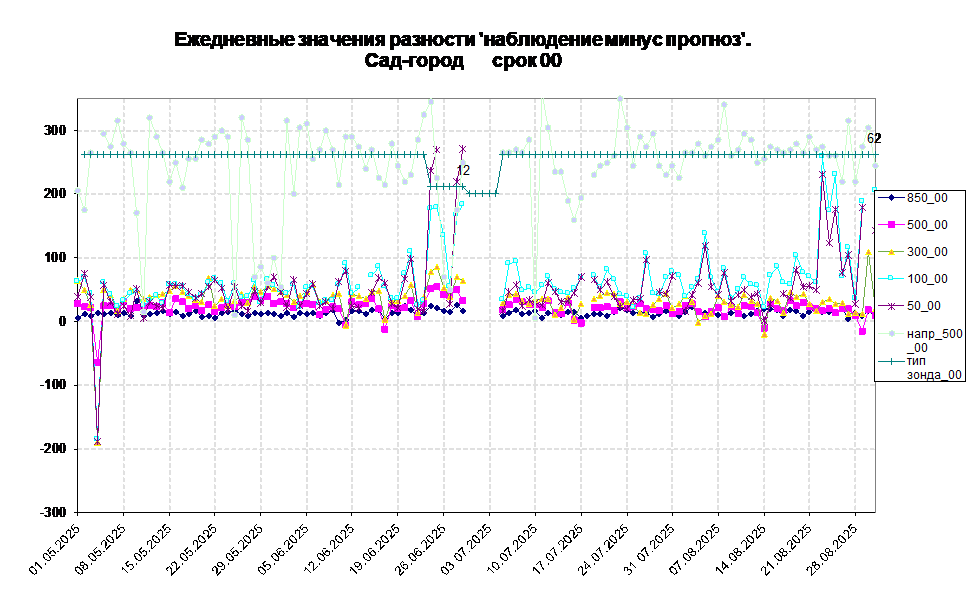Select the 50_00 legend label
This screenshot has height=599, width=976.
pos(924,306)
